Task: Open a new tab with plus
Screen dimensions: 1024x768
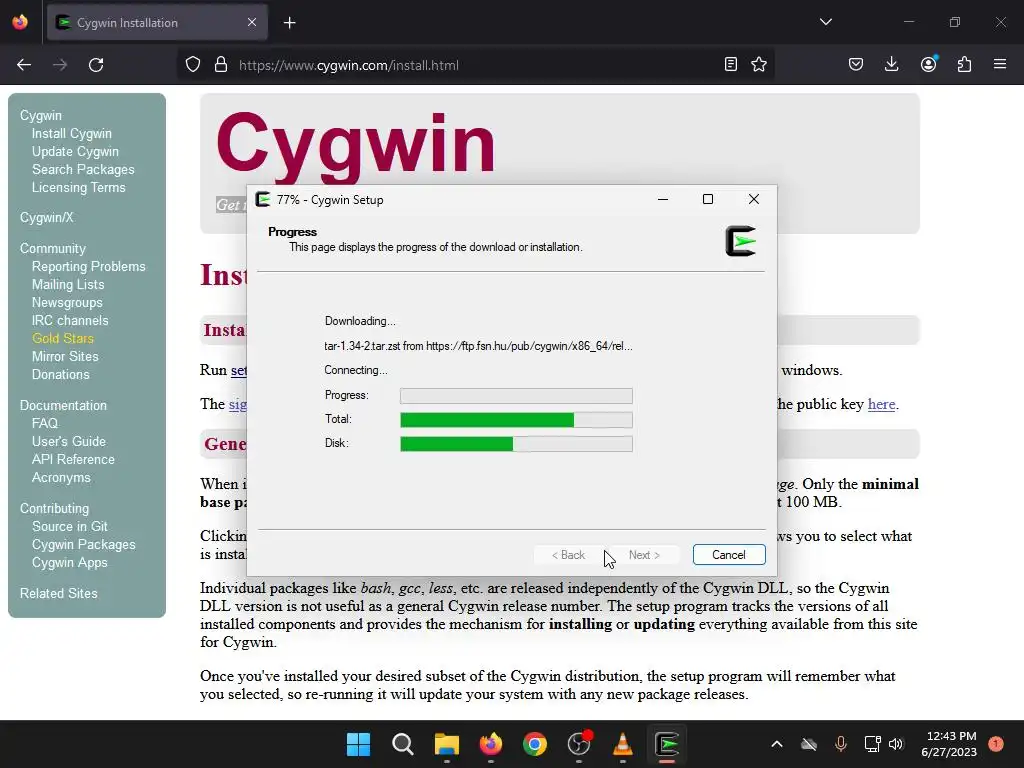Action: 289,23
